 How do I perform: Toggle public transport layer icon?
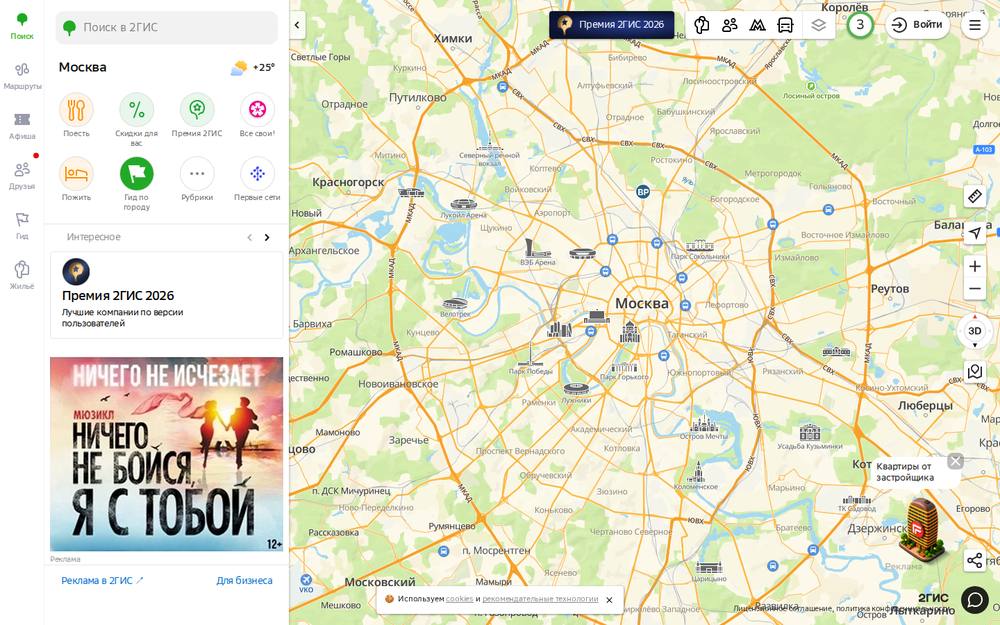point(785,25)
